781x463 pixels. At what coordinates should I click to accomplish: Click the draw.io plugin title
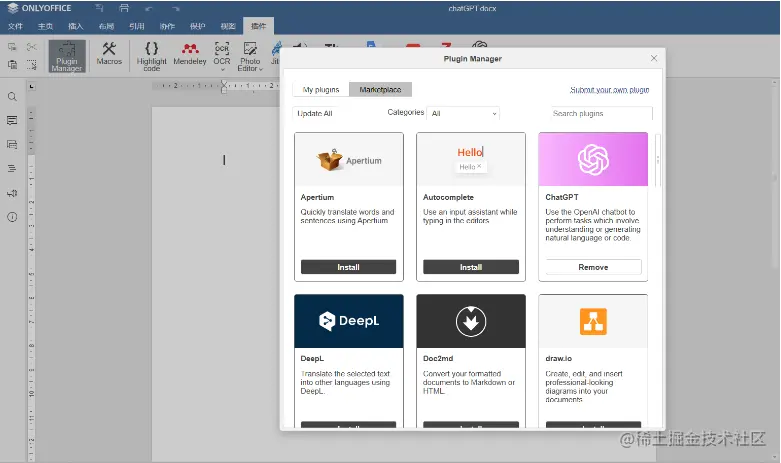(x=558, y=358)
